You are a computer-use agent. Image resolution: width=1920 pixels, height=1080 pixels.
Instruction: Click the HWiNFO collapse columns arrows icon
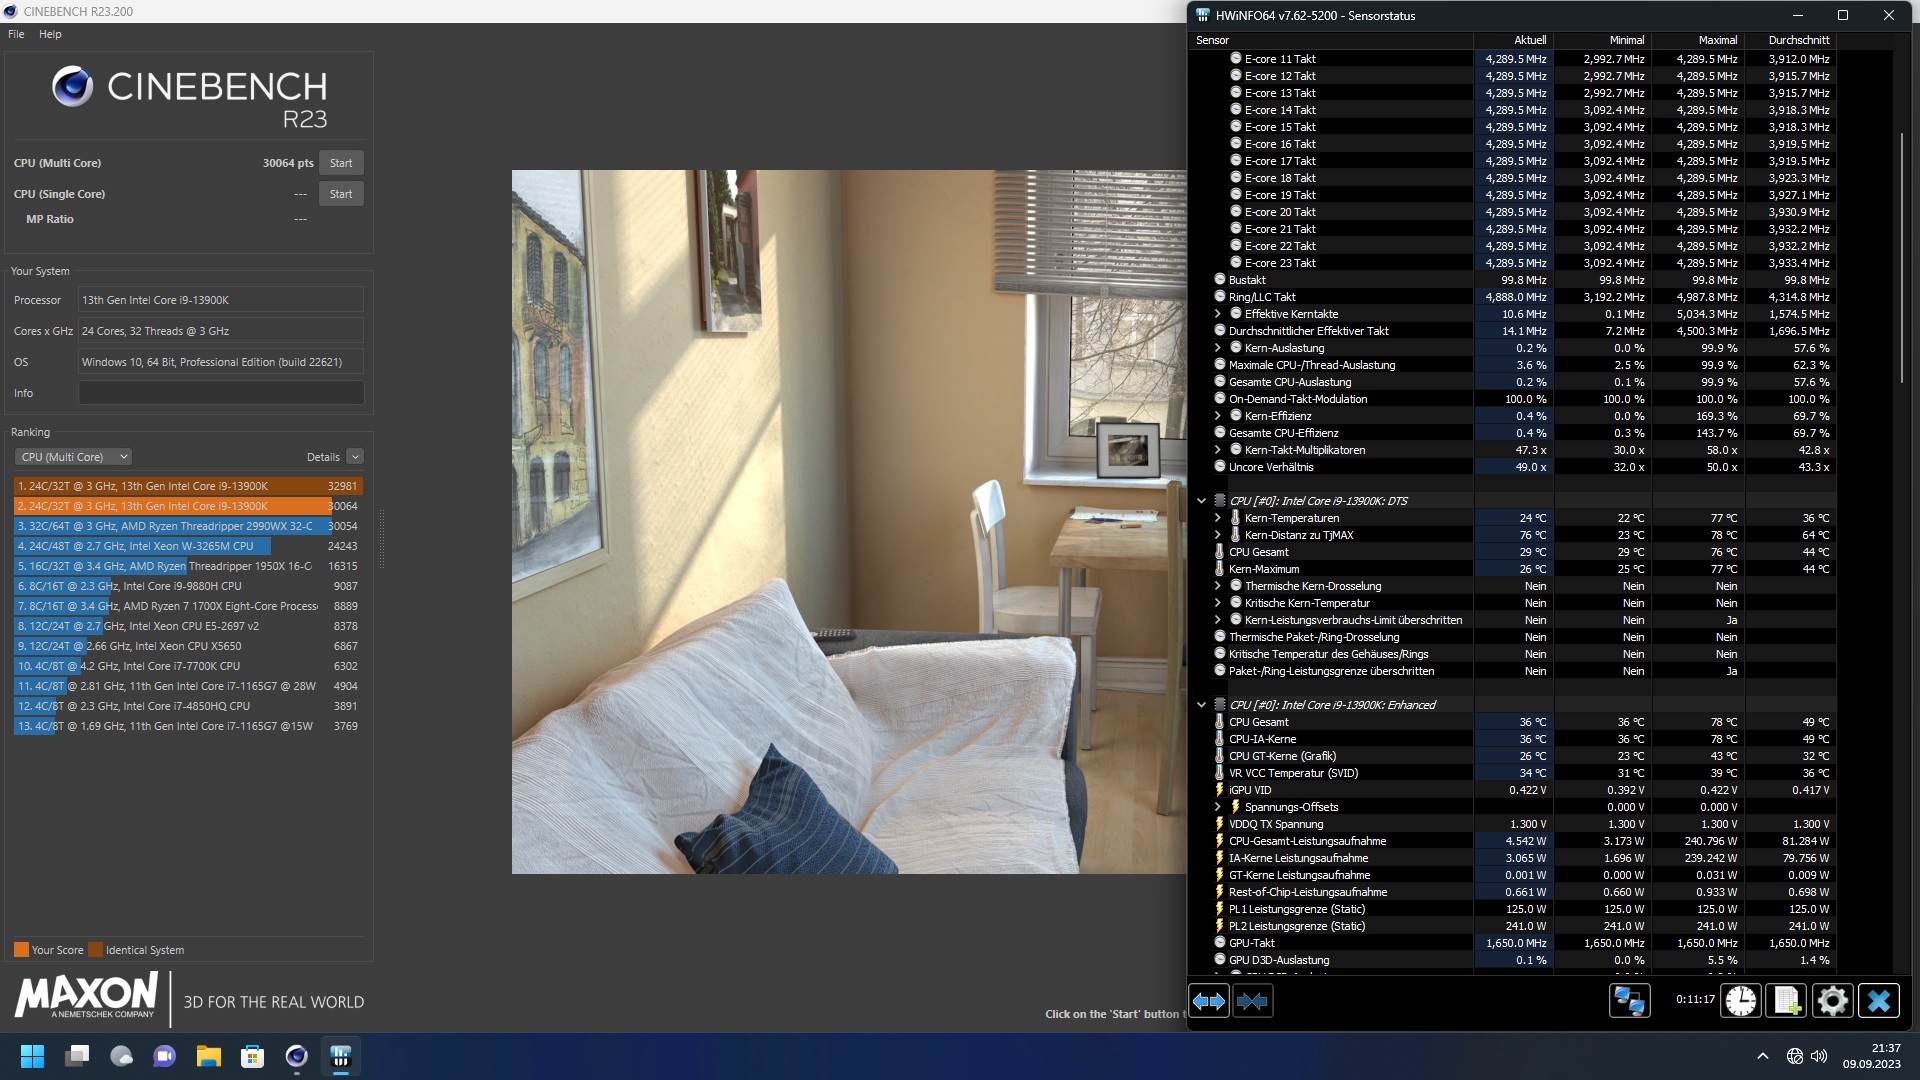pyautogui.click(x=1252, y=1001)
